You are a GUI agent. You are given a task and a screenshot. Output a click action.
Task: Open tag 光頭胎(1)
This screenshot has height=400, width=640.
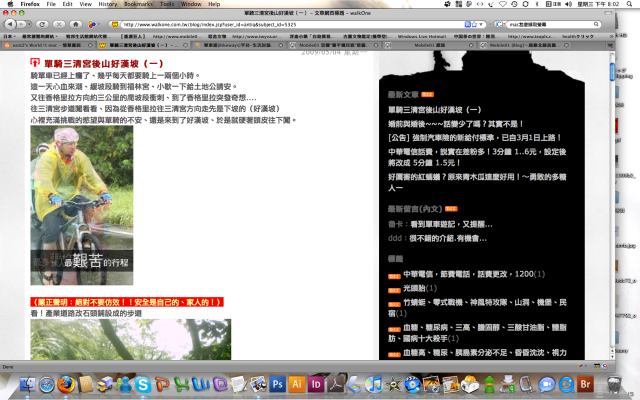pyautogui.click(x=420, y=288)
